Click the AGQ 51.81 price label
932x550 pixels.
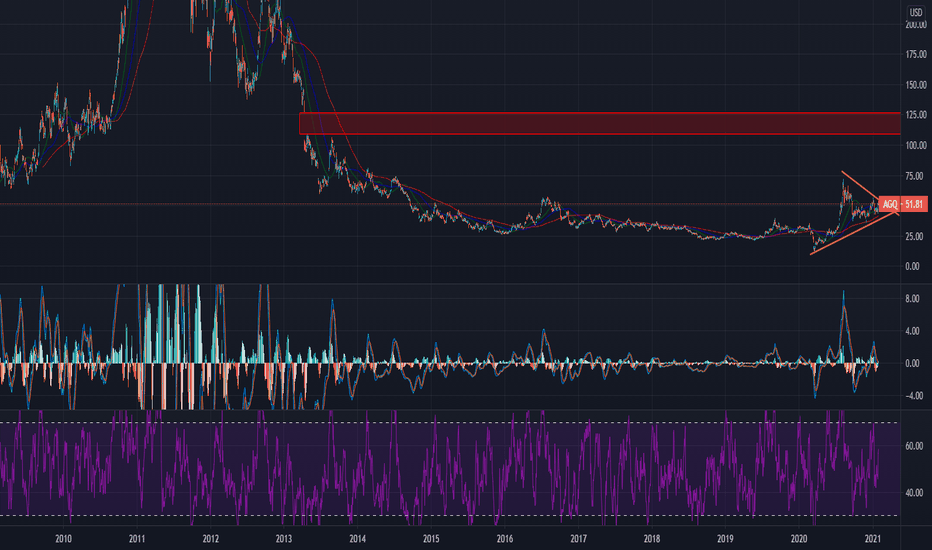(x=902, y=204)
